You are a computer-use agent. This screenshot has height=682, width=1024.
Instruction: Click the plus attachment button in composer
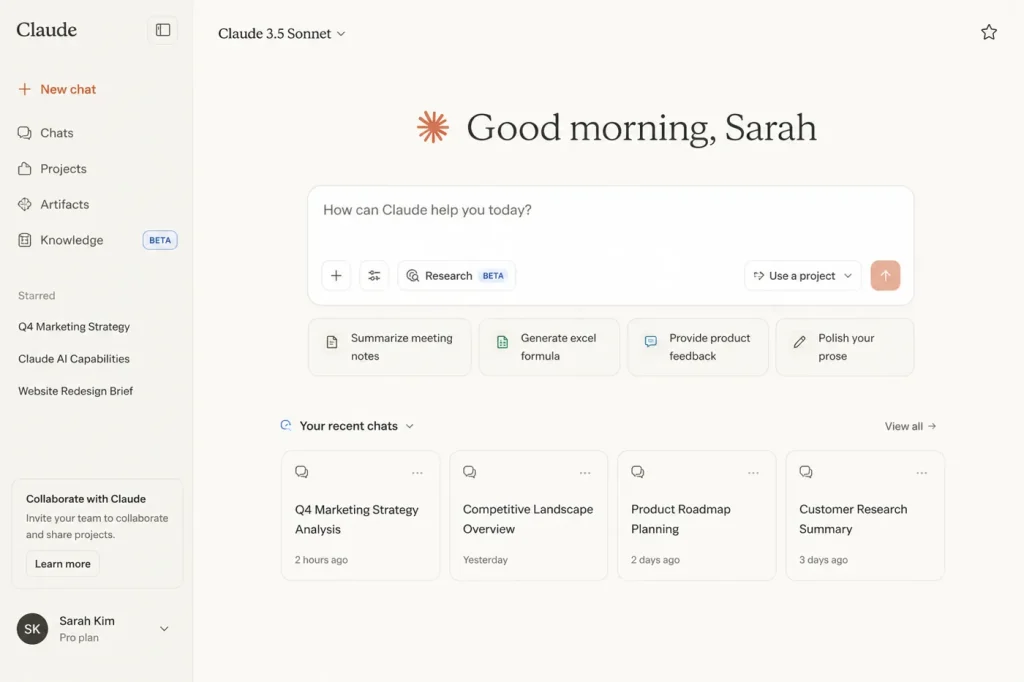336,276
